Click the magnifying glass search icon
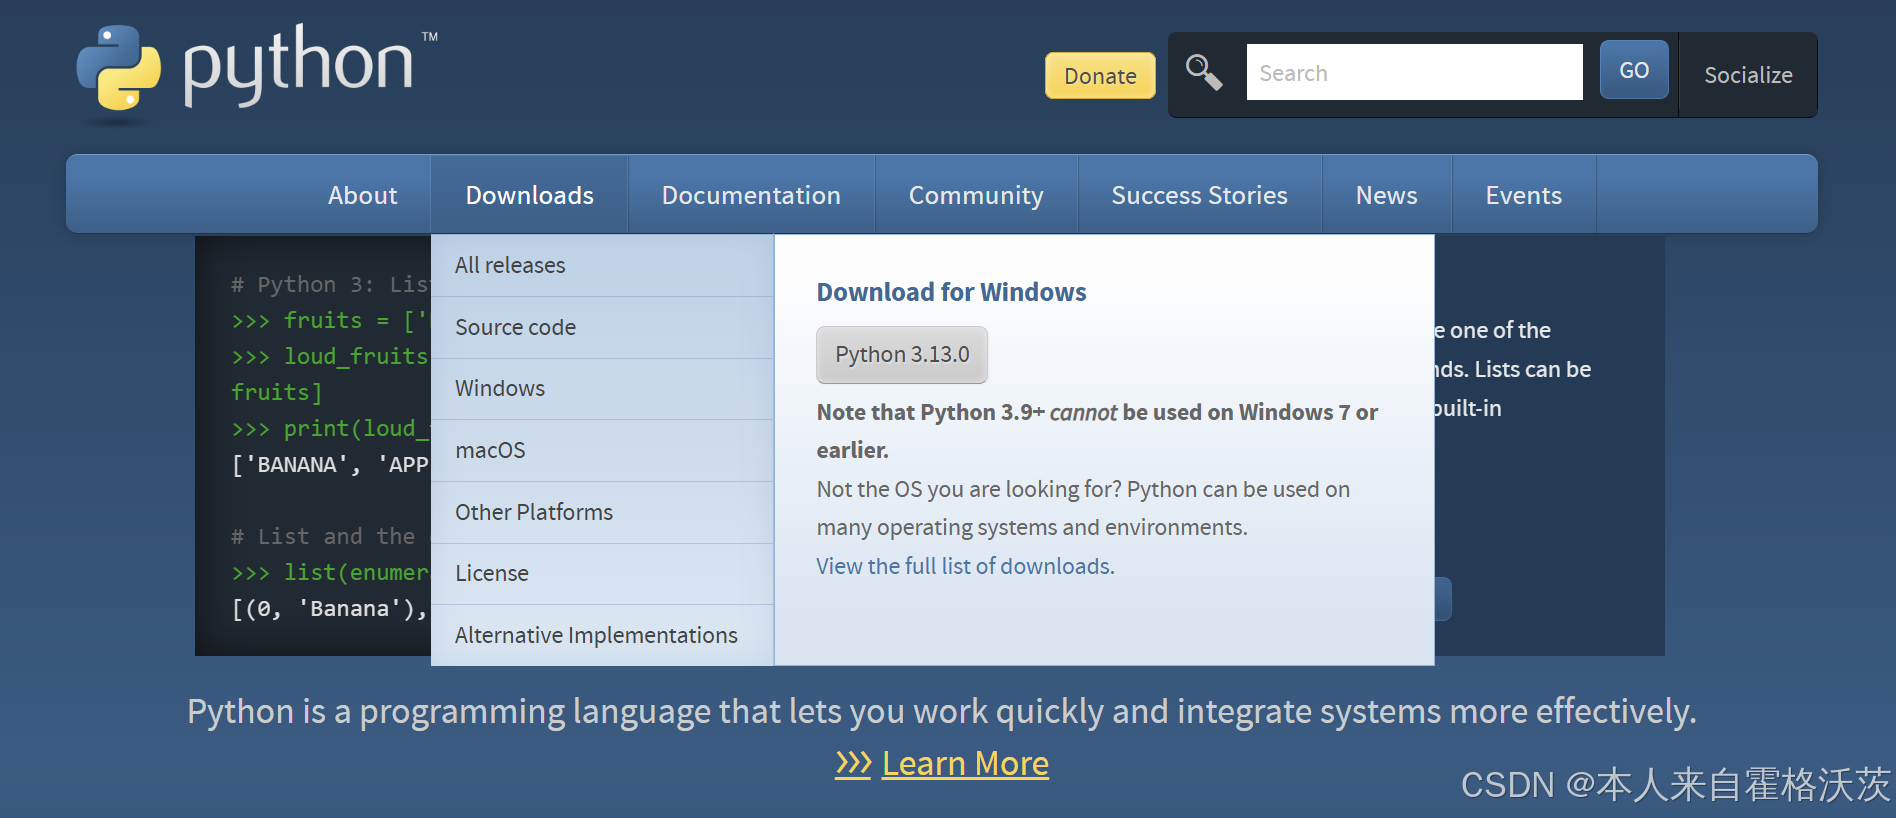 [x=1204, y=72]
